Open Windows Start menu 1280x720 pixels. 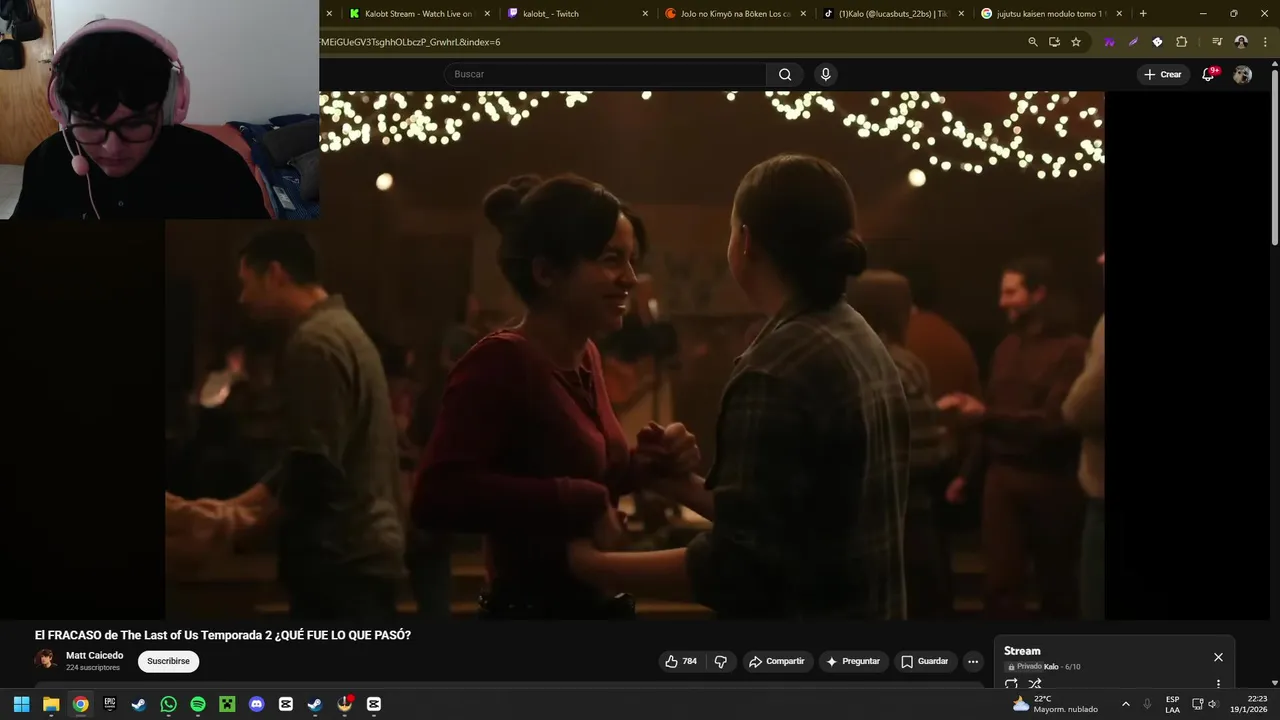click(x=21, y=704)
